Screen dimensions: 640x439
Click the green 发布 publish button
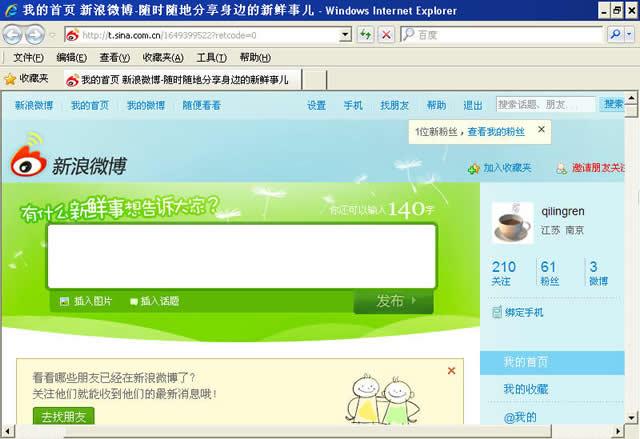[x=393, y=301]
